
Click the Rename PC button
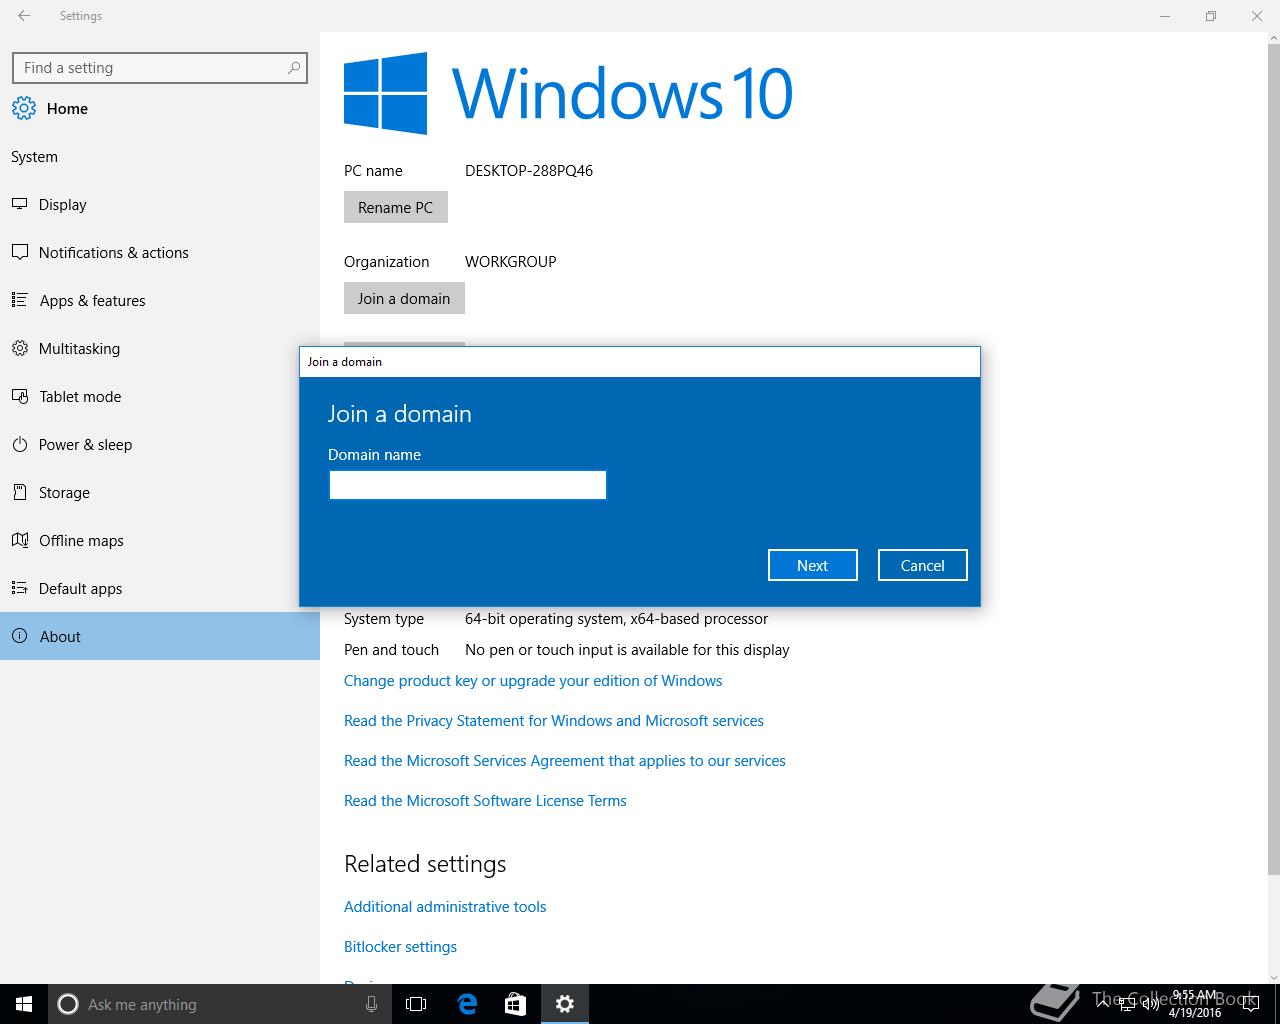[396, 207]
